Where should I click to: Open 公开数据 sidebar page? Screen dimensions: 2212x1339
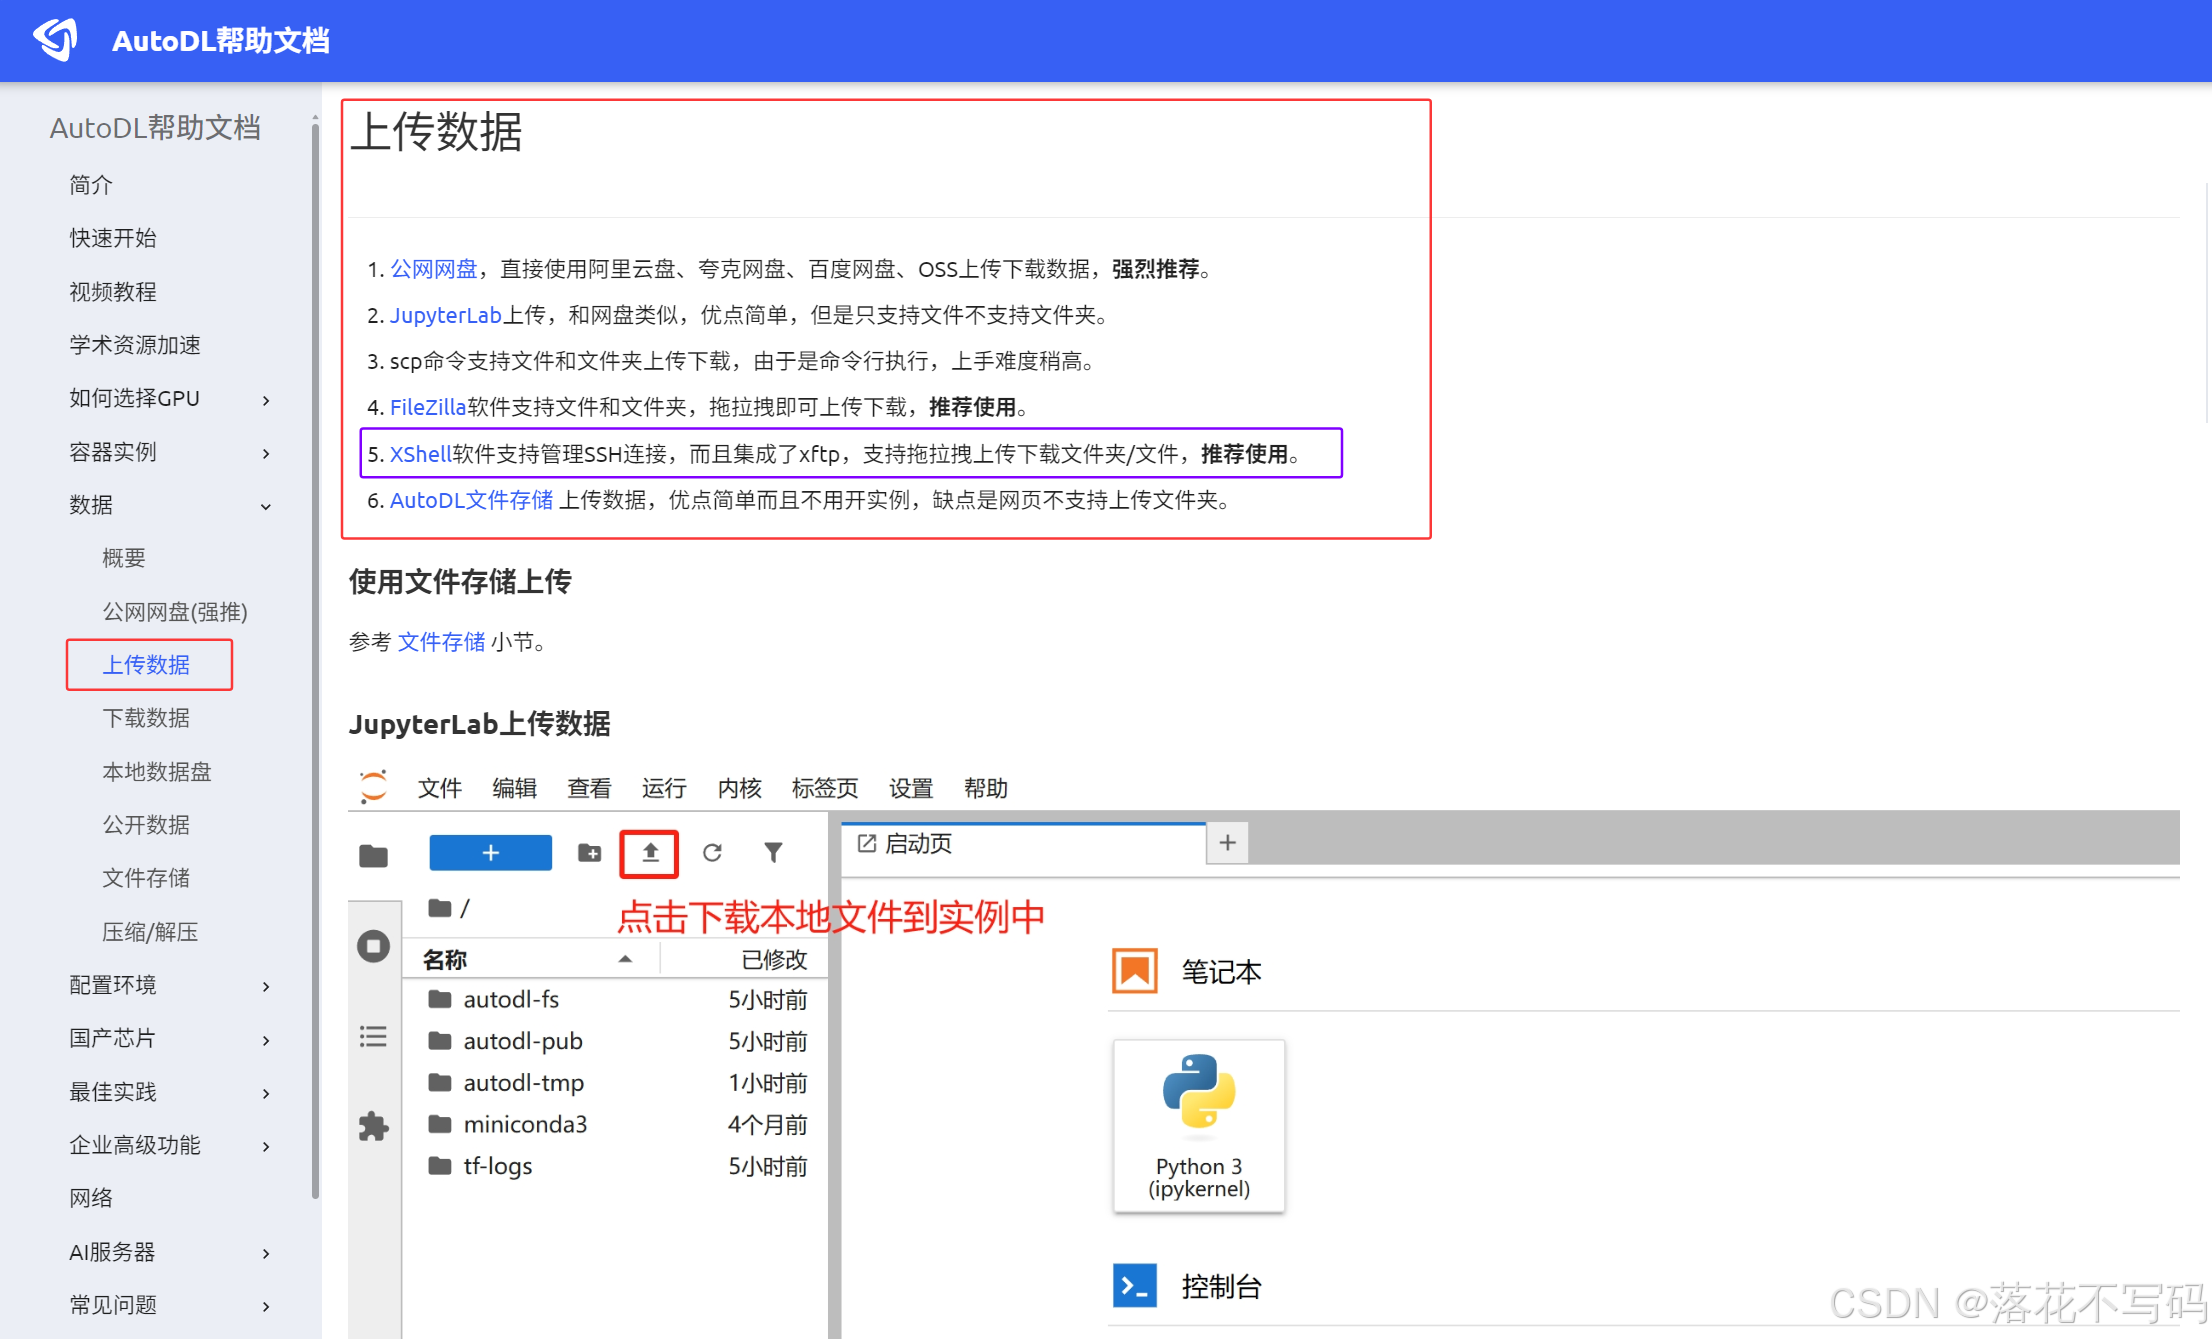point(146,825)
